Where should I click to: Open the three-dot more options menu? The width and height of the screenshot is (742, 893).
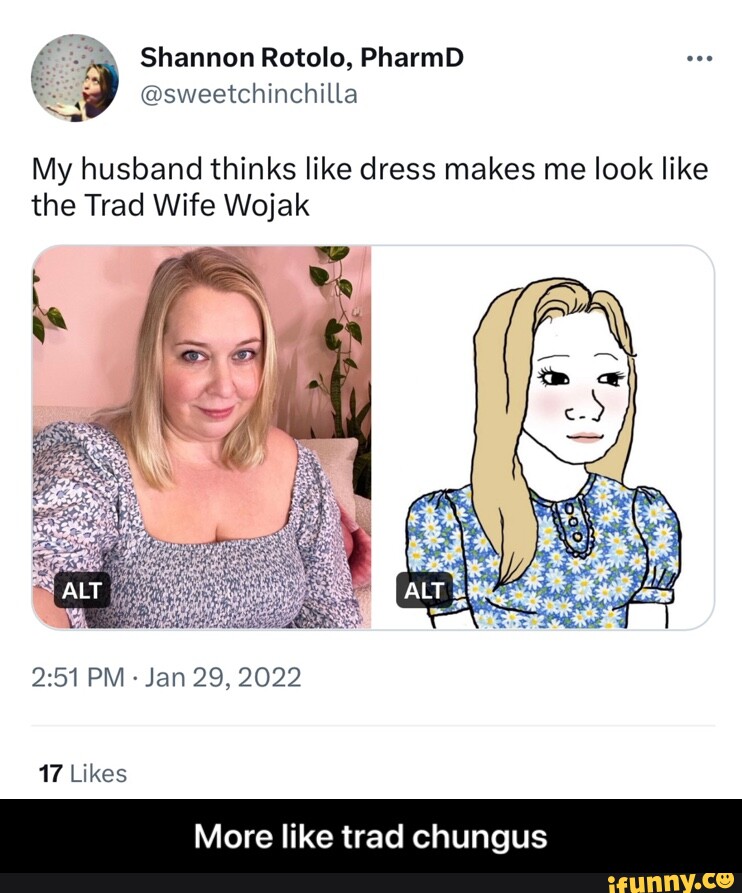click(x=699, y=58)
